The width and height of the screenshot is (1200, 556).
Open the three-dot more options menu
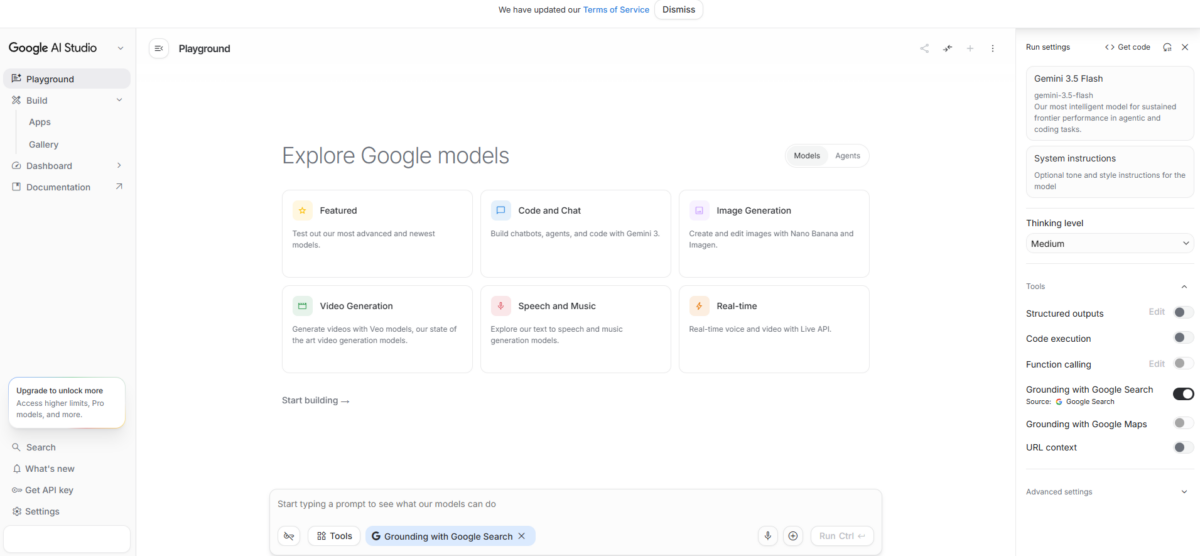coord(993,48)
